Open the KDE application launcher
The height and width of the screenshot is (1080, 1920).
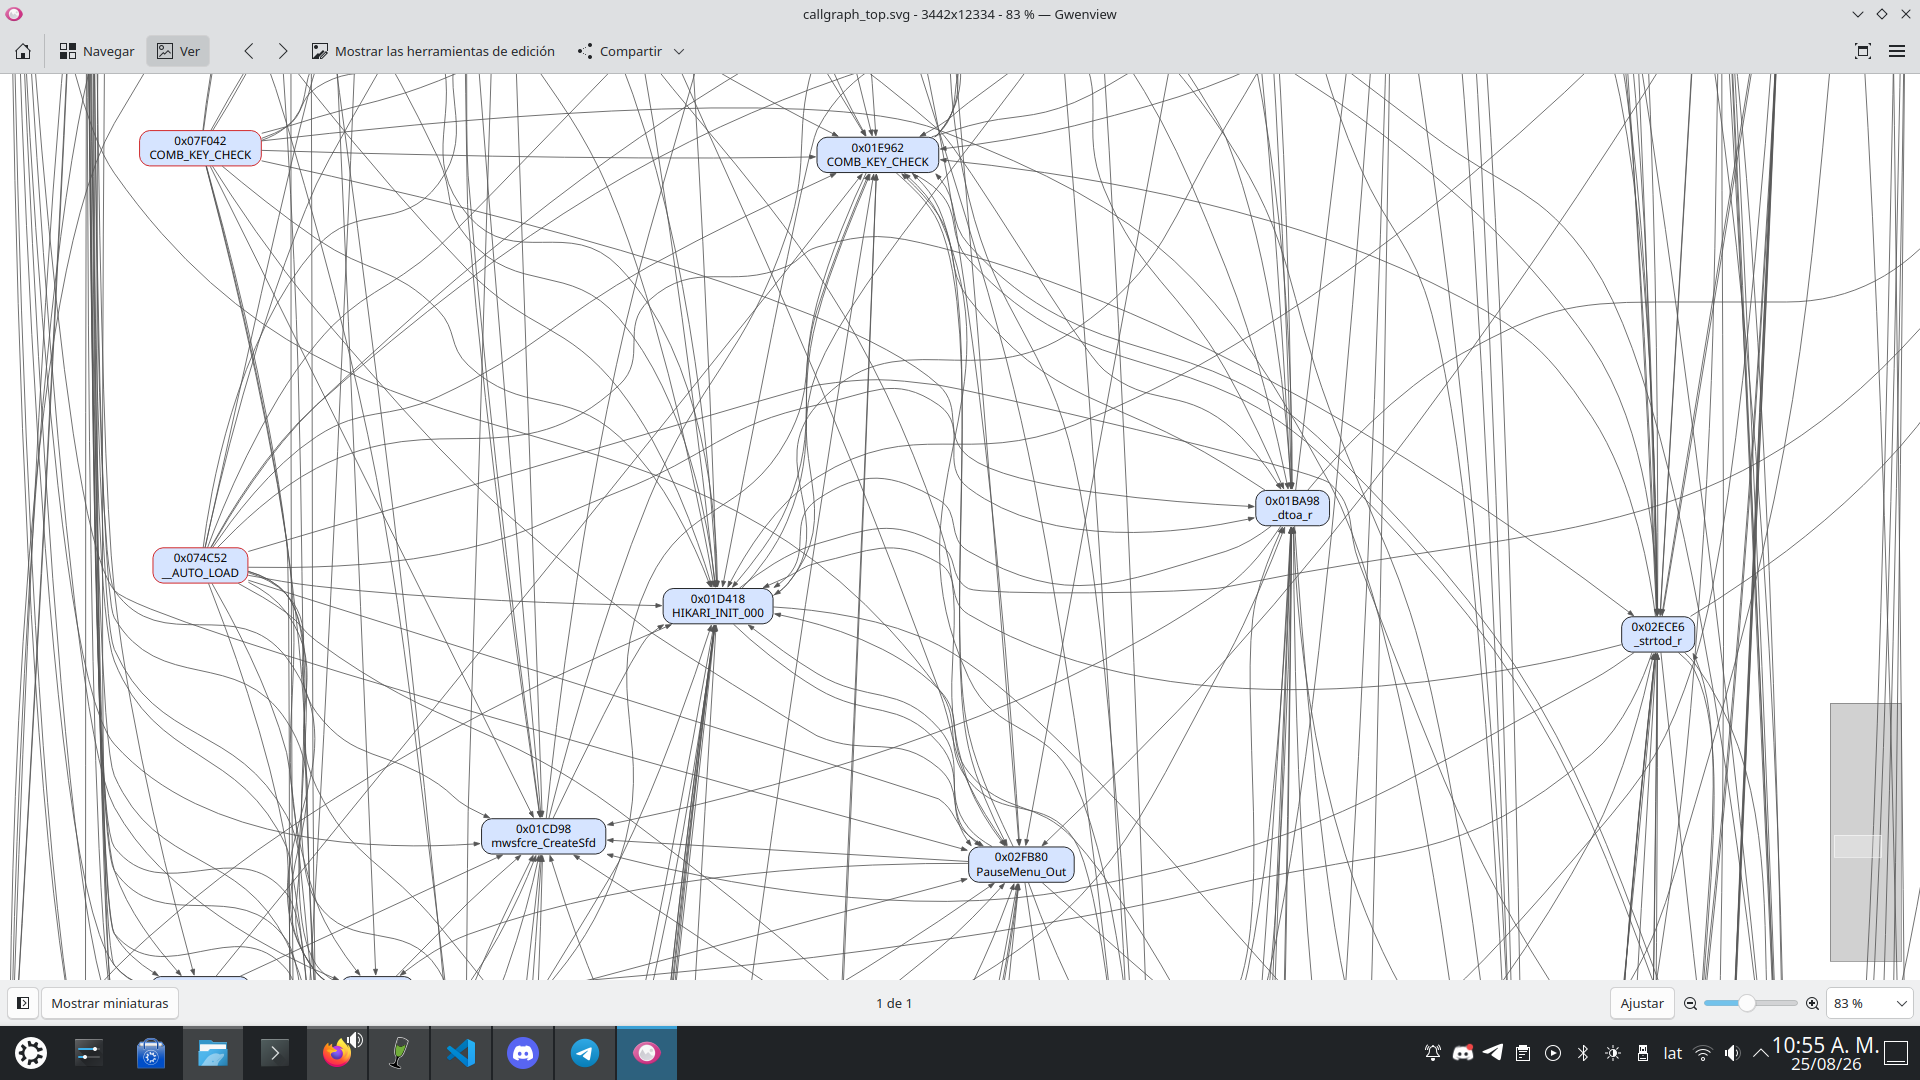click(x=31, y=1053)
